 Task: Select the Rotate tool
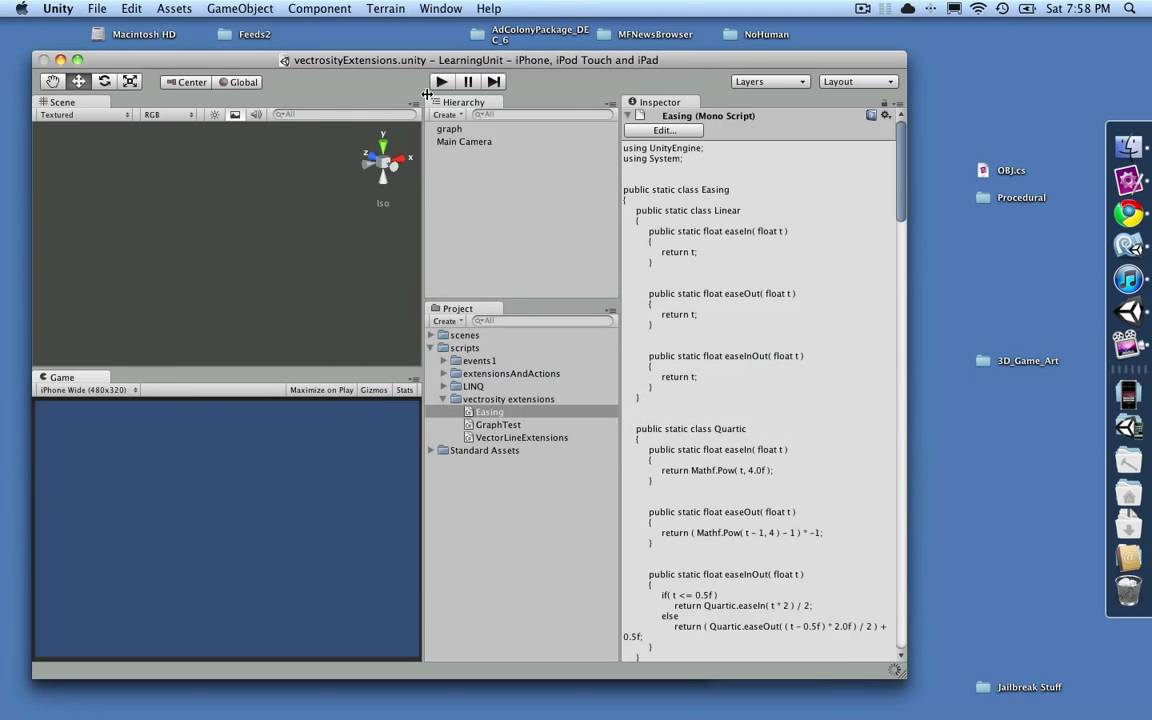[104, 82]
